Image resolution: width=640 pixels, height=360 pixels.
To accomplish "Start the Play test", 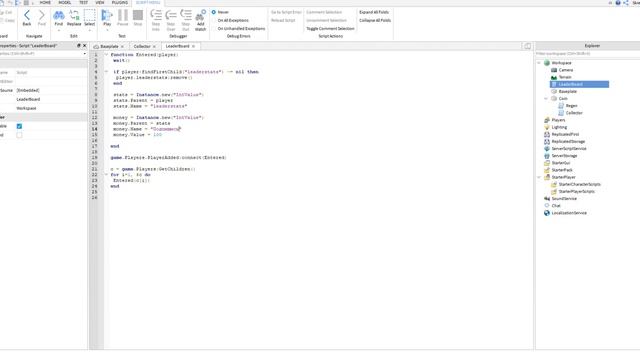I will [107, 17].
